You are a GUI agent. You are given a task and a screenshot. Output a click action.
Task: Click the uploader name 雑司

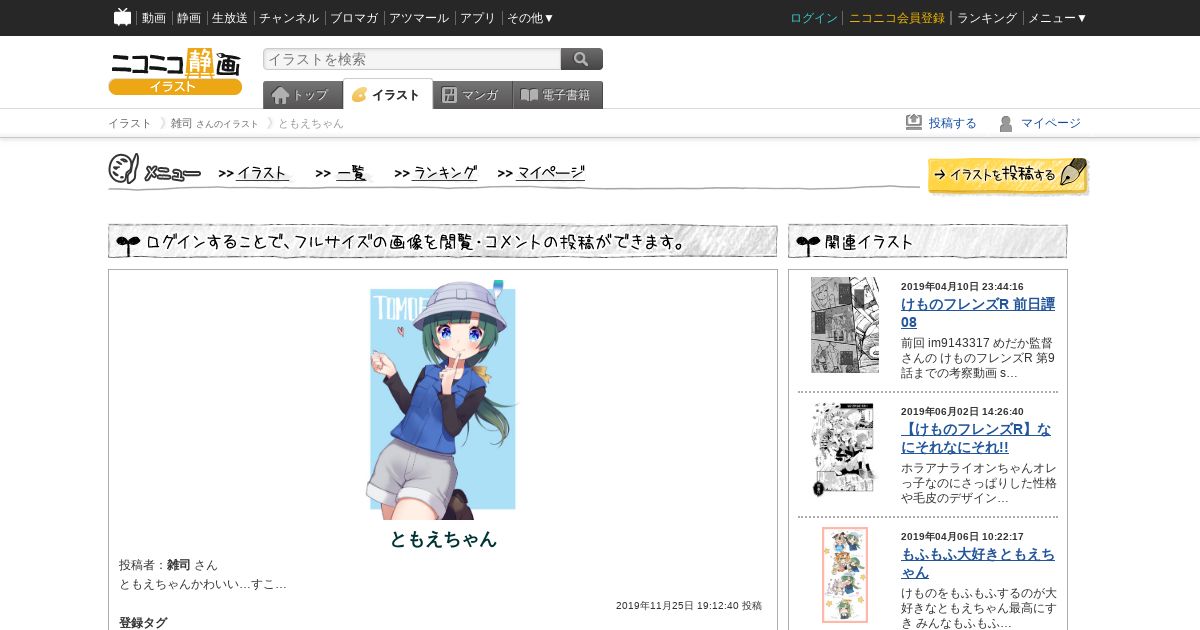[x=178, y=565]
